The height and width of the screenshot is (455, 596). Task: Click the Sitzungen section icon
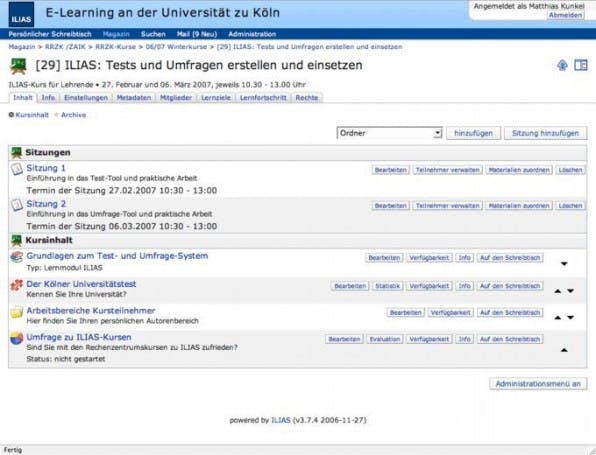click(16, 152)
